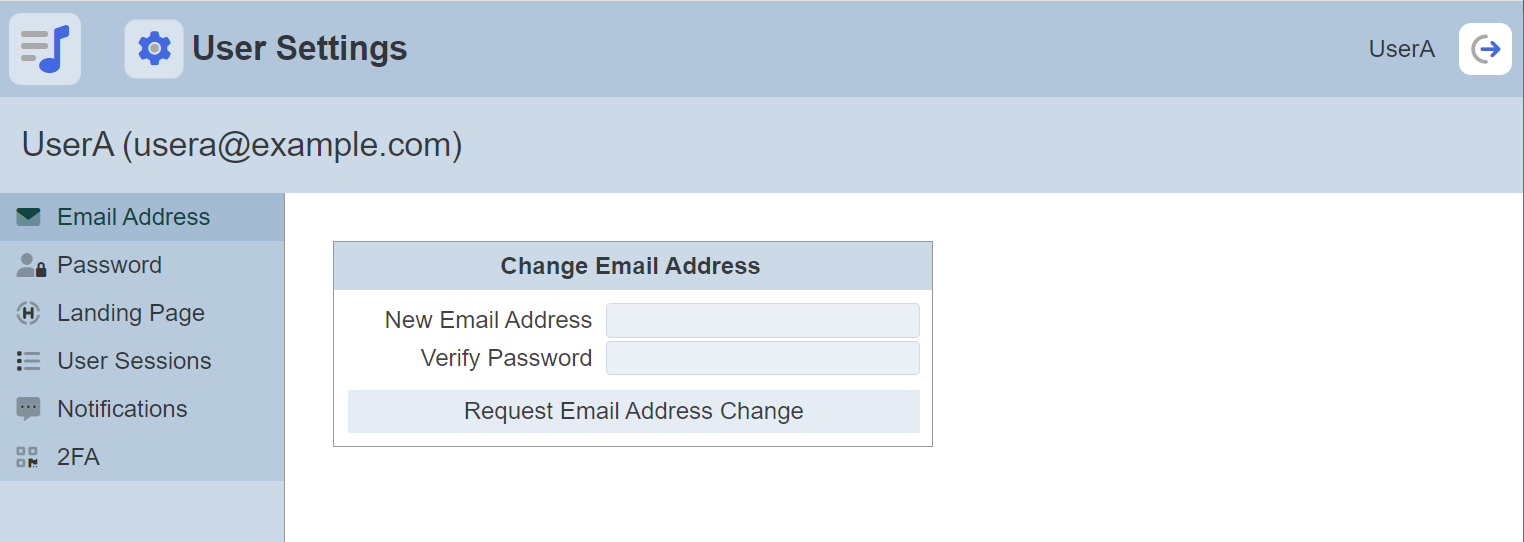The width and height of the screenshot is (1524, 542).
Task: Click the list icon beside User Sessions
Action: pyautogui.click(x=28, y=361)
